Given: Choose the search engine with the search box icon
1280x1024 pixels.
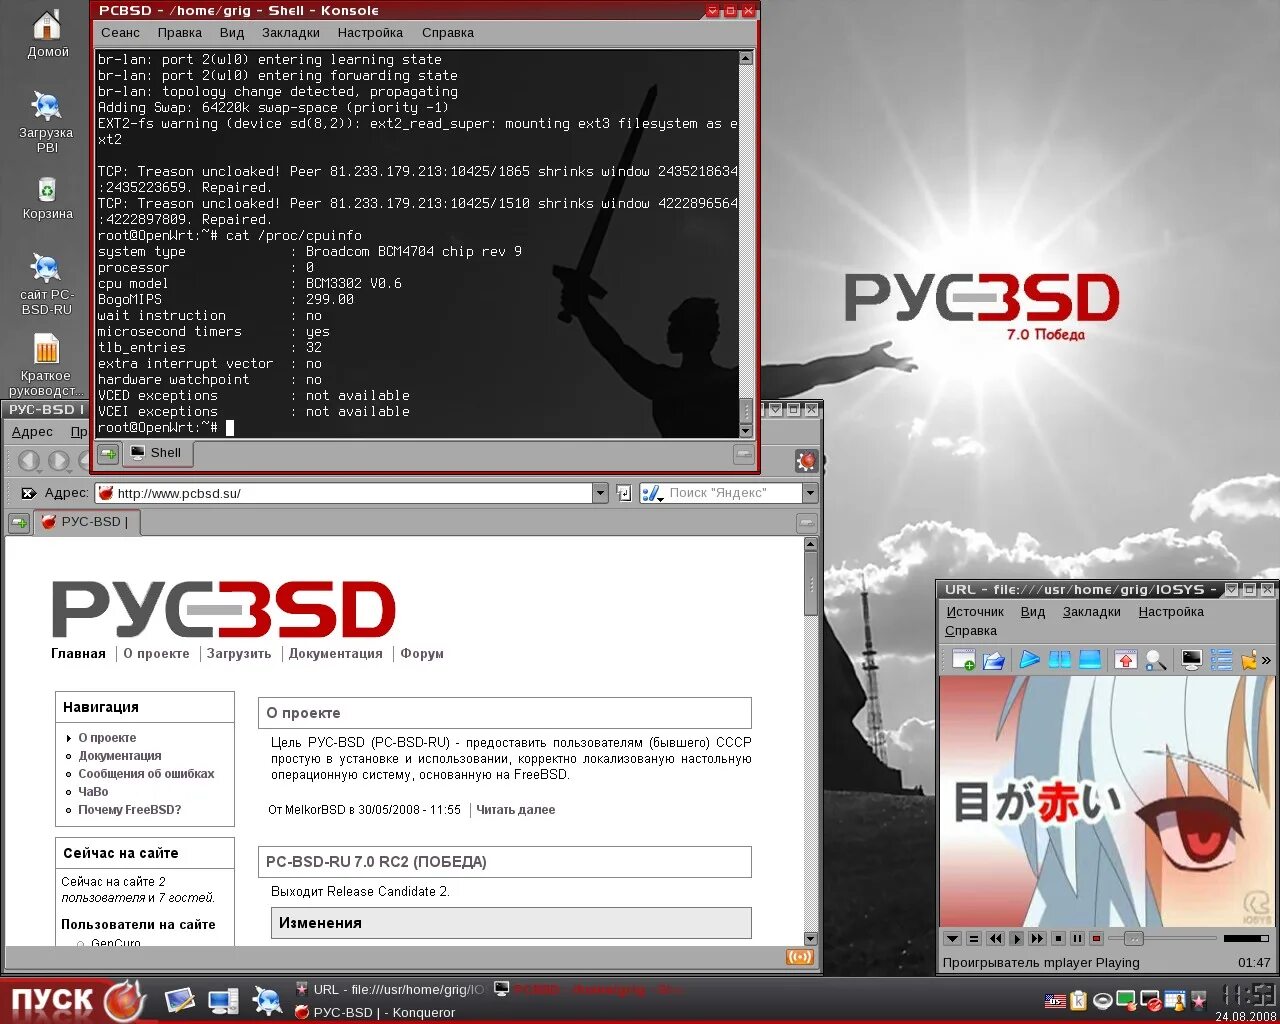Looking at the screenshot, I should point(652,493).
